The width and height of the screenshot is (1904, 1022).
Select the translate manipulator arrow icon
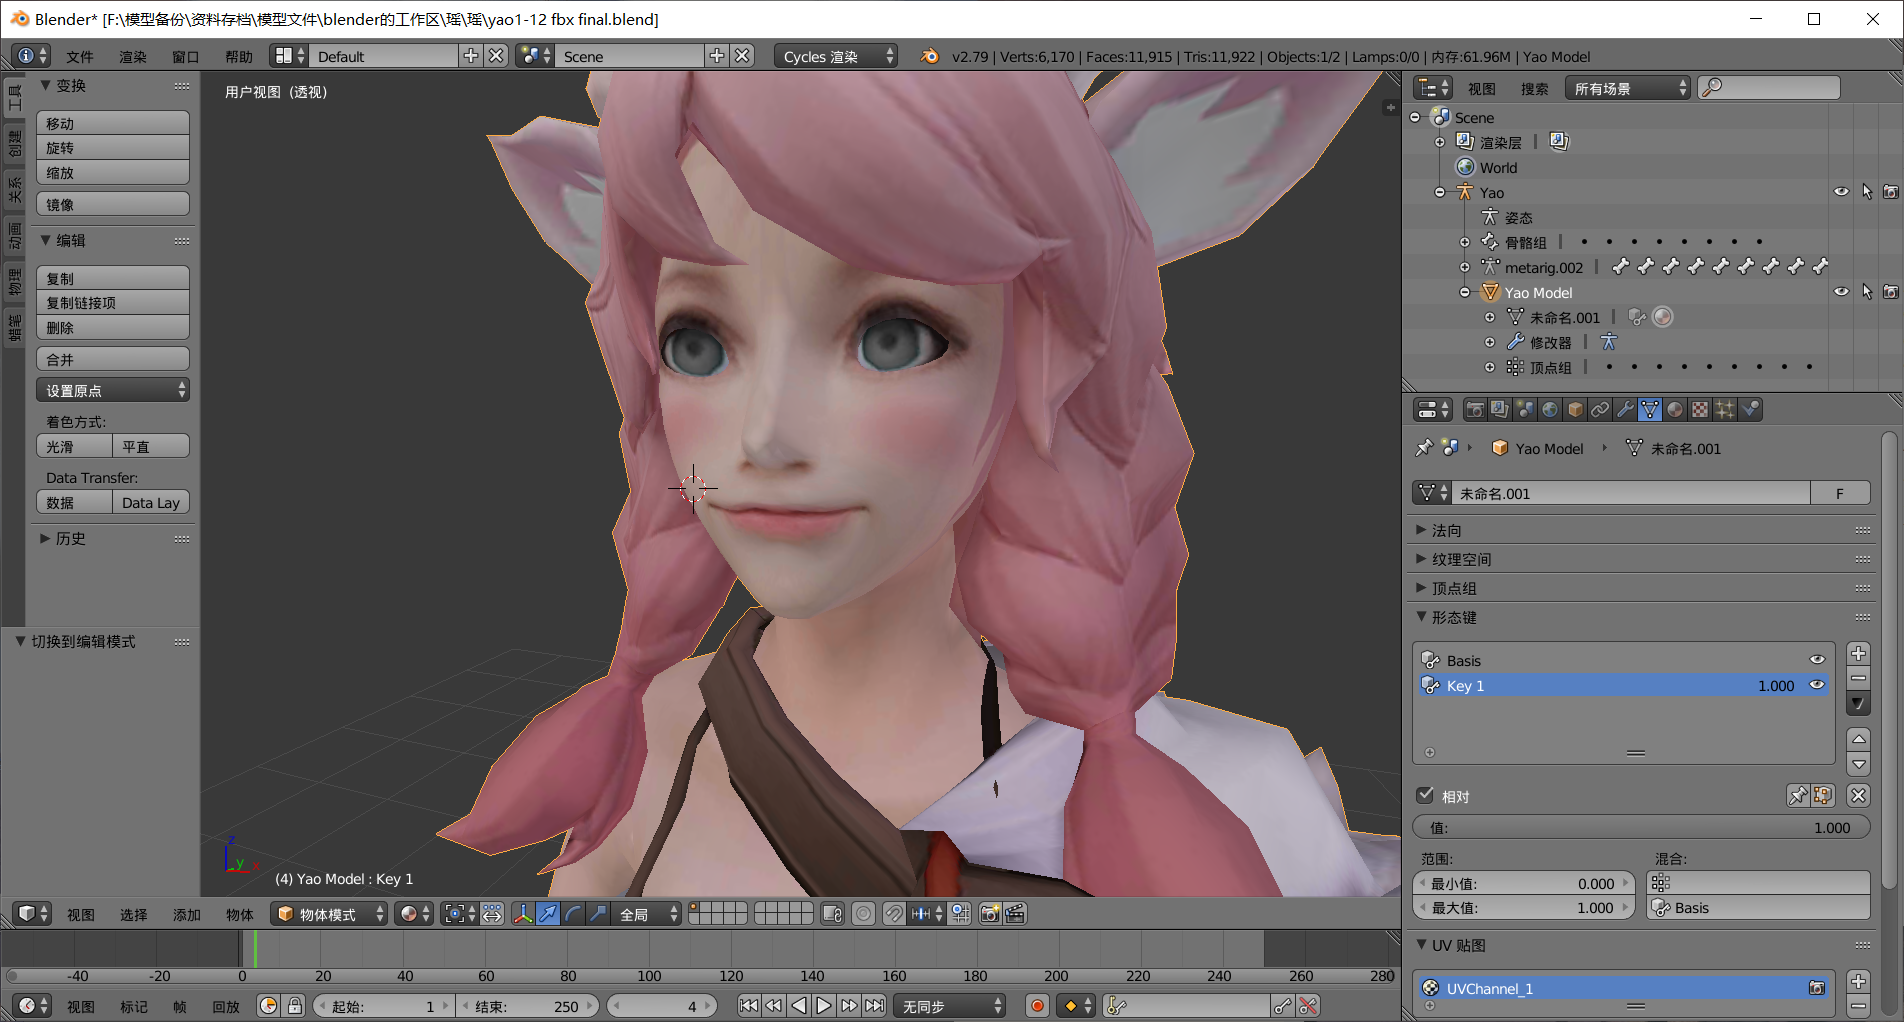[548, 913]
